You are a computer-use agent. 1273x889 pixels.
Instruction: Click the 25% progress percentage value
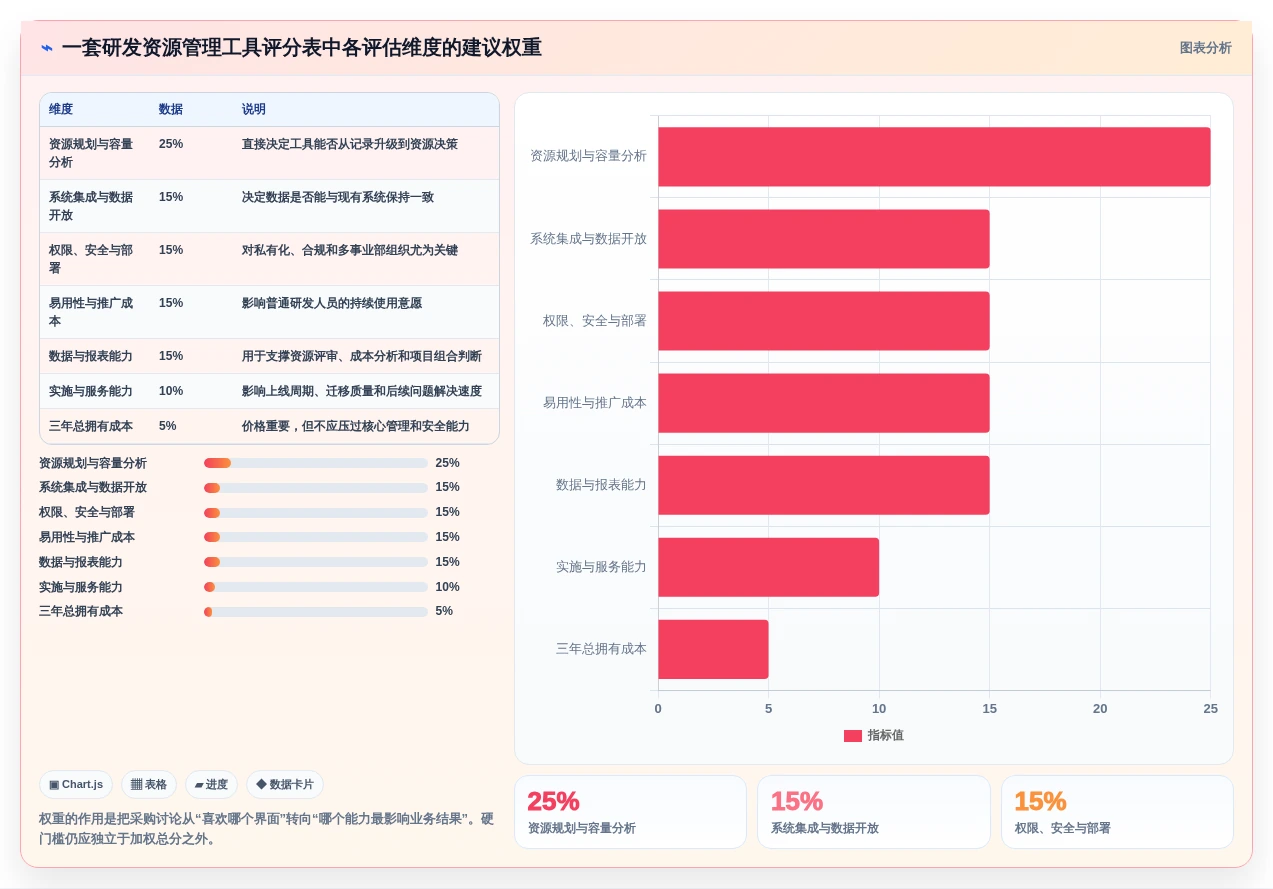(x=447, y=463)
